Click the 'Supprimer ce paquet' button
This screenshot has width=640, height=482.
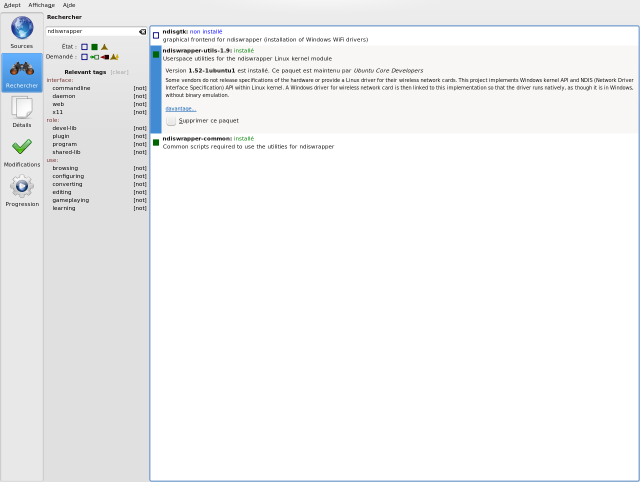pyautogui.click(x=203, y=120)
